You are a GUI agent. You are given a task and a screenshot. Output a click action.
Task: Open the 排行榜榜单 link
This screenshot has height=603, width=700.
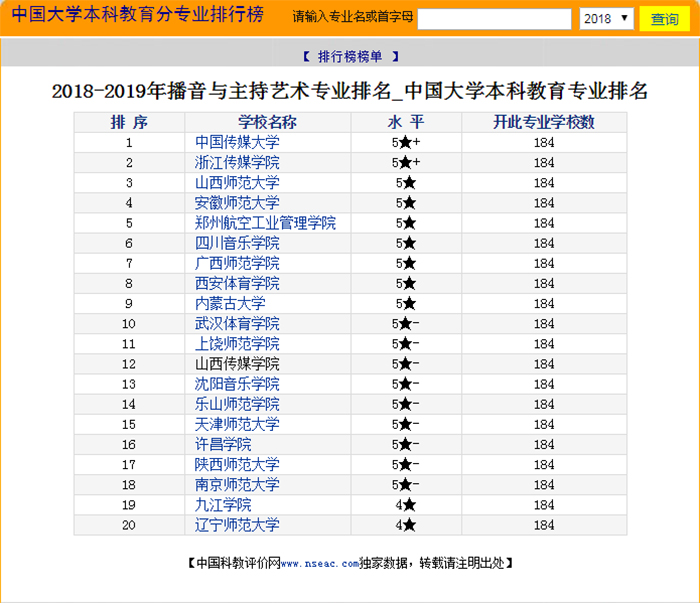[350, 57]
